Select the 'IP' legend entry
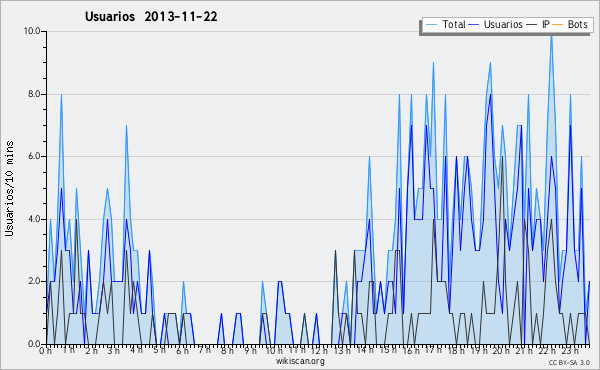 click(538, 24)
